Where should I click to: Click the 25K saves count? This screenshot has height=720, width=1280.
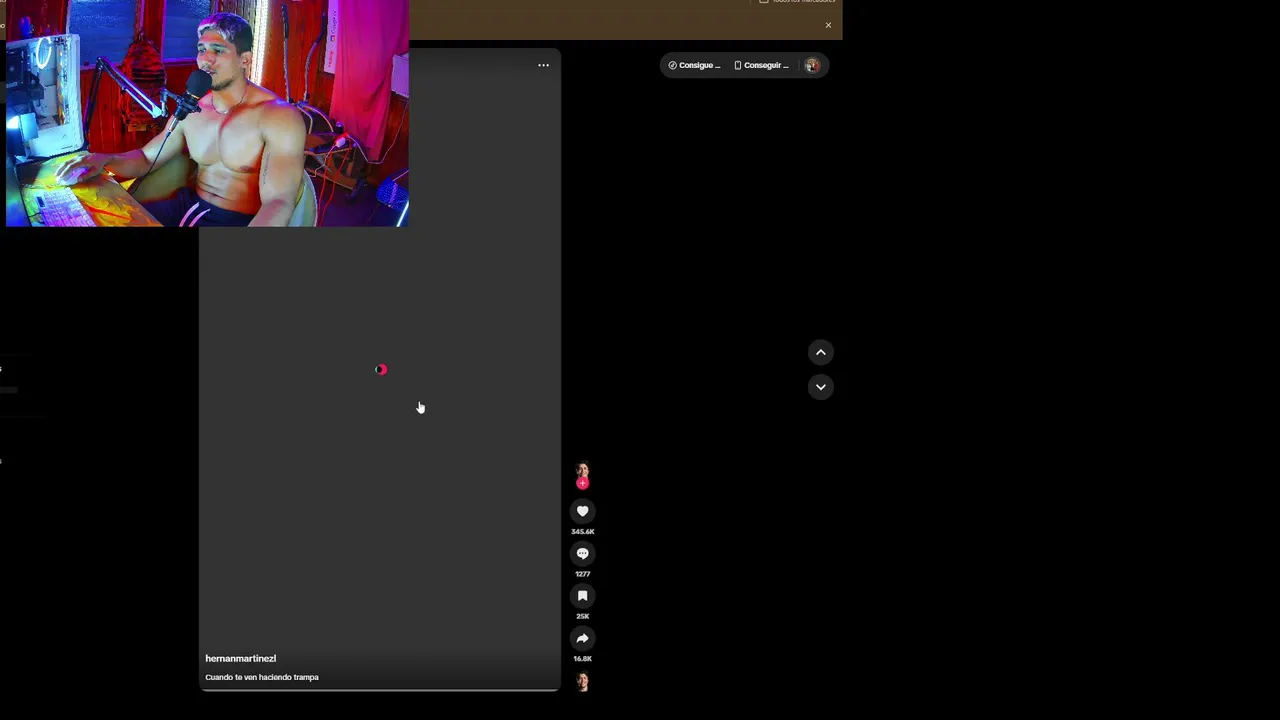pyautogui.click(x=582, y=616)
